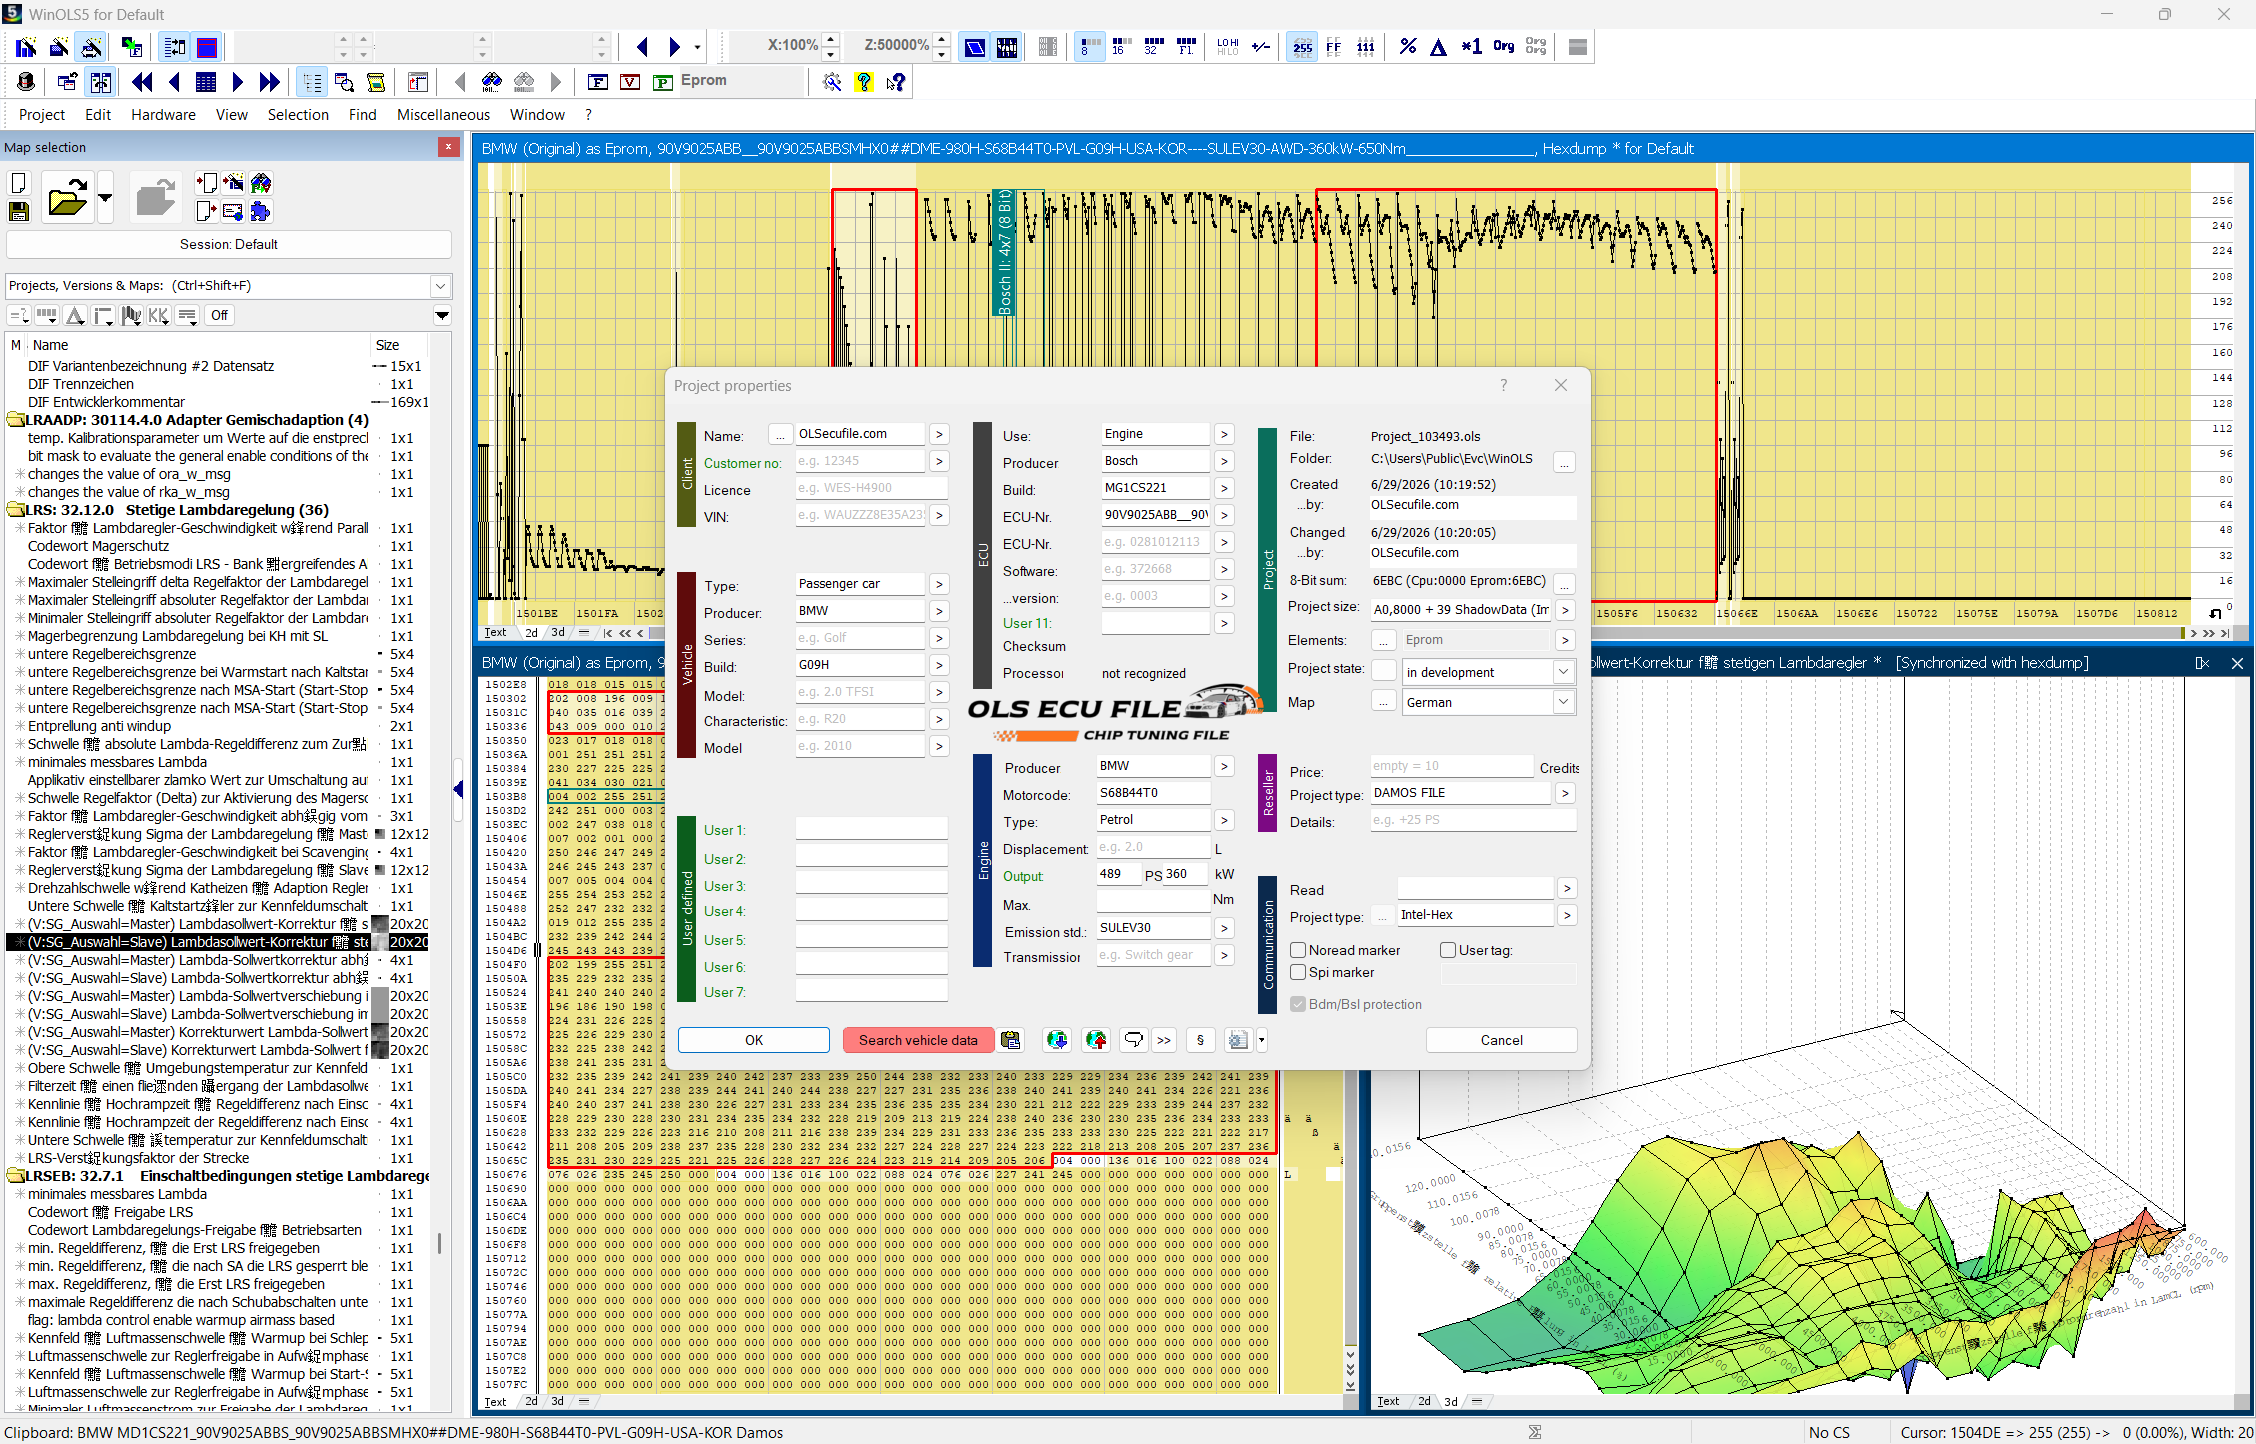
Task: Click OK in Project properties dialog
Action: [754, 1040]
